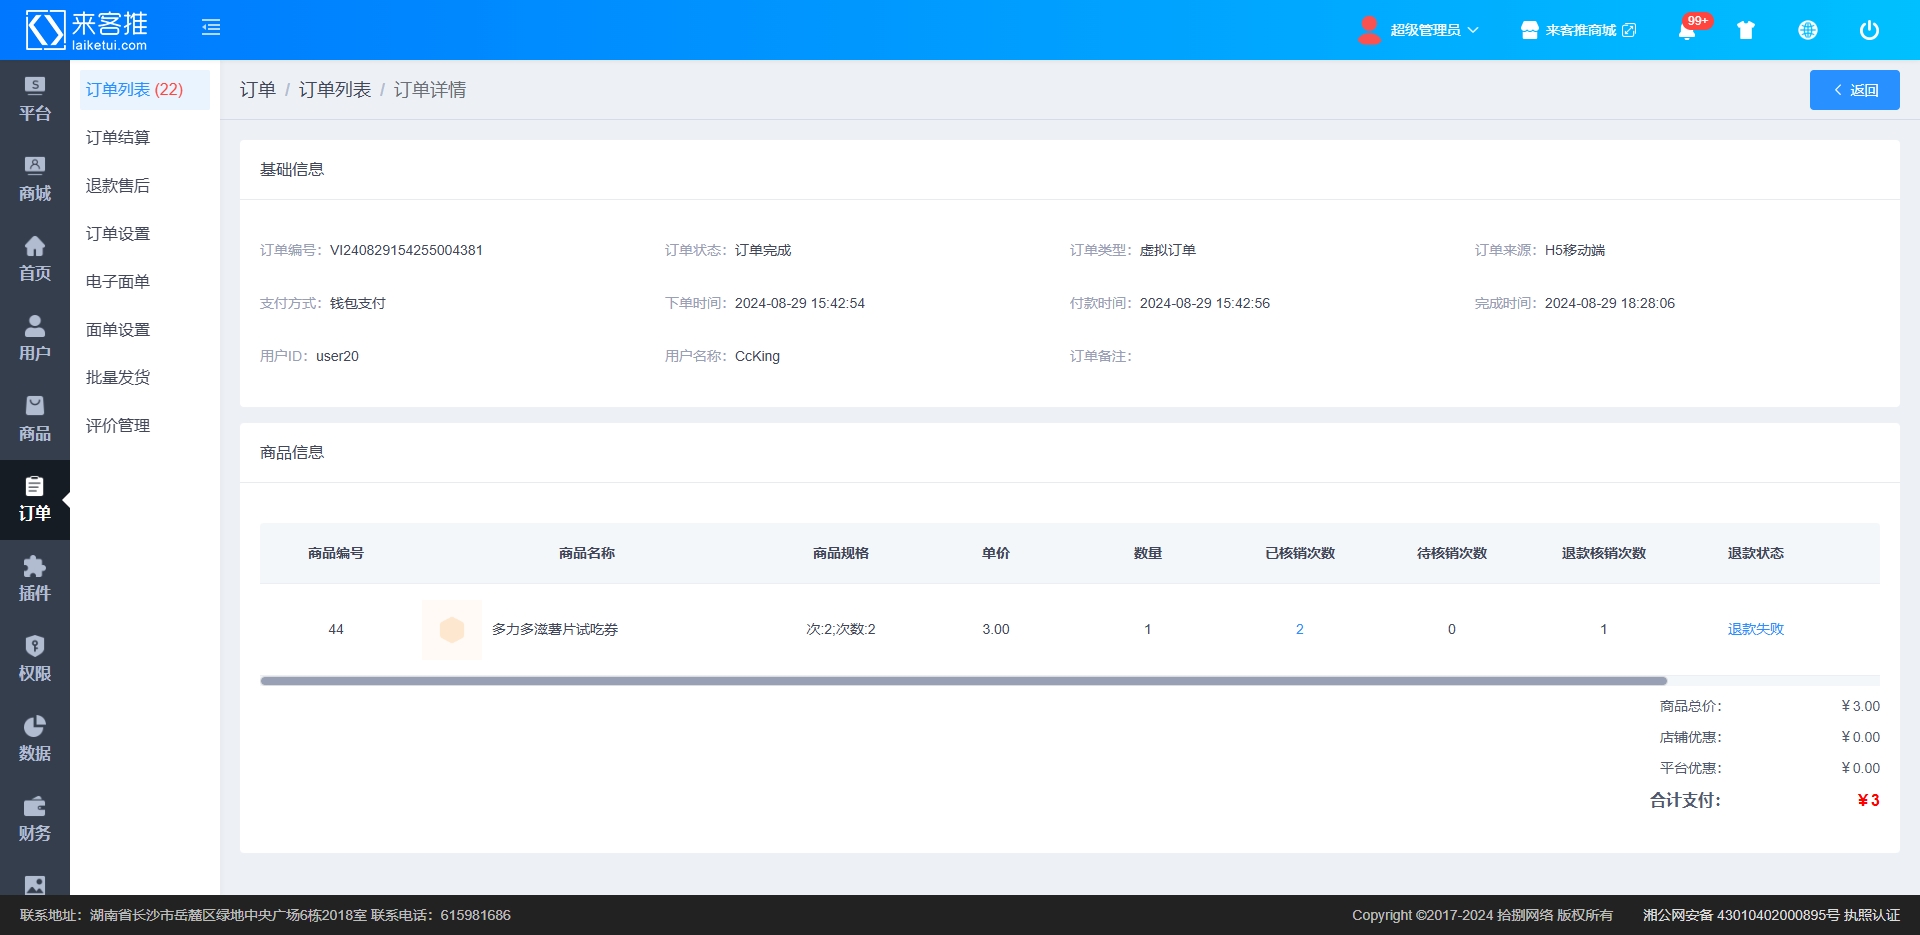Screen dimensions: 1920x935
Task: Select 退款售后 in the order submenu
Action: click(118, 186)
